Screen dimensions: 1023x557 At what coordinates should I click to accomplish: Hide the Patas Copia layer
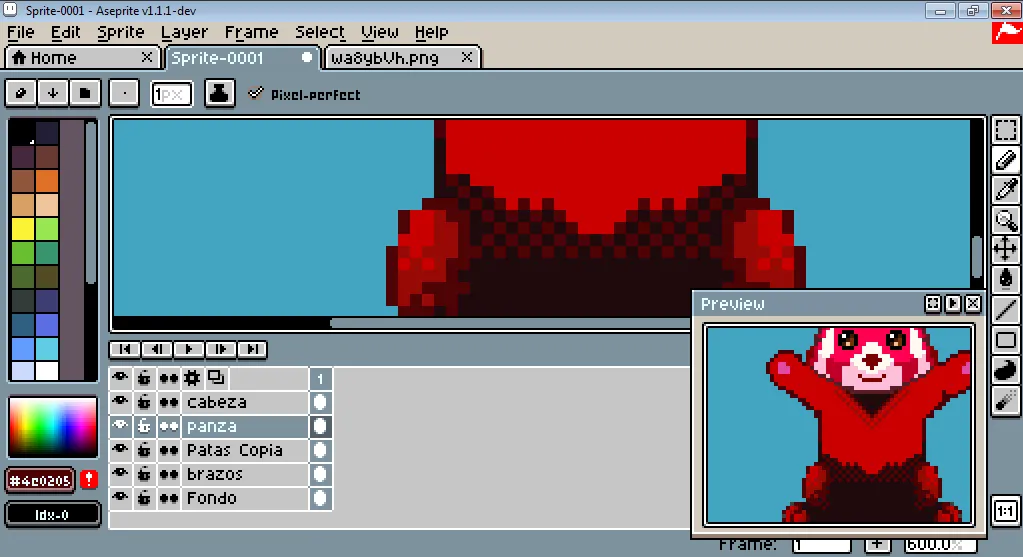(x=120, y=450)
